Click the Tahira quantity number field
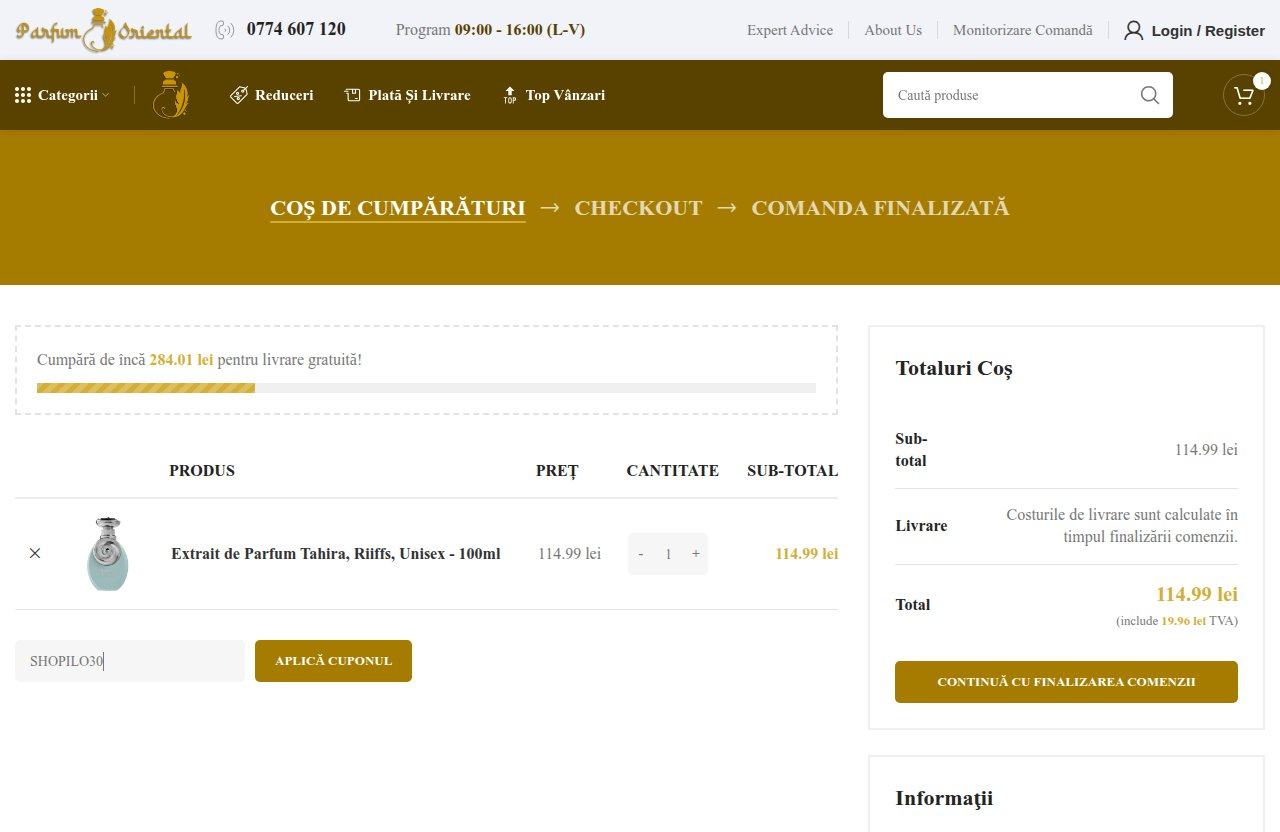Screen dimensions: 1280x832 pyautogui.click(x=668, y=554)
